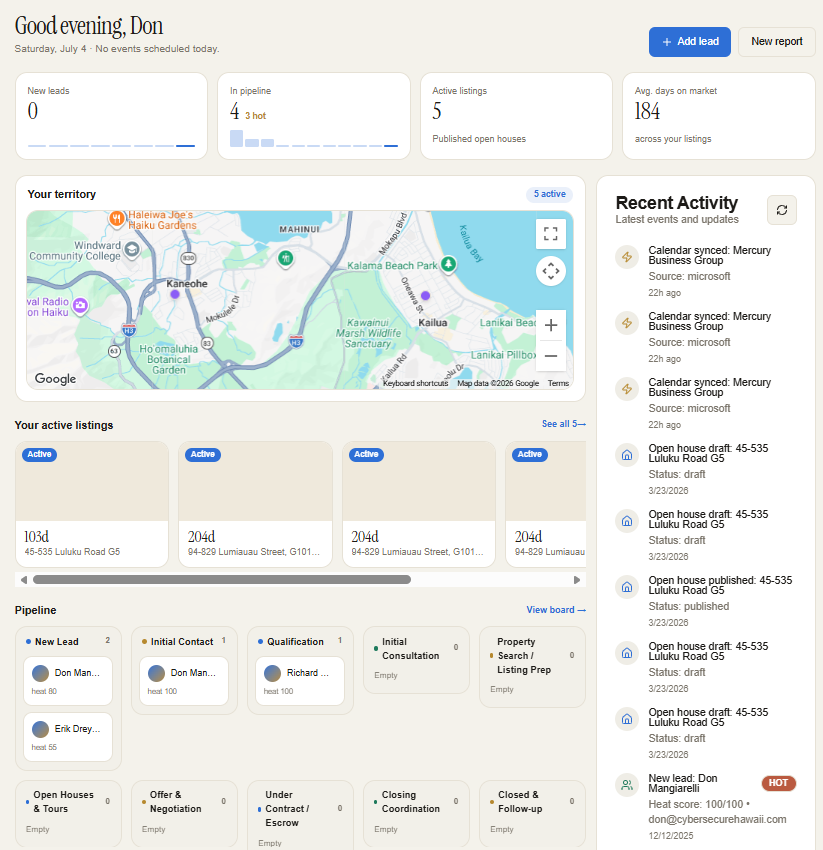Select Haleiwa Joe's restaurant map pin

pos(117,218)
